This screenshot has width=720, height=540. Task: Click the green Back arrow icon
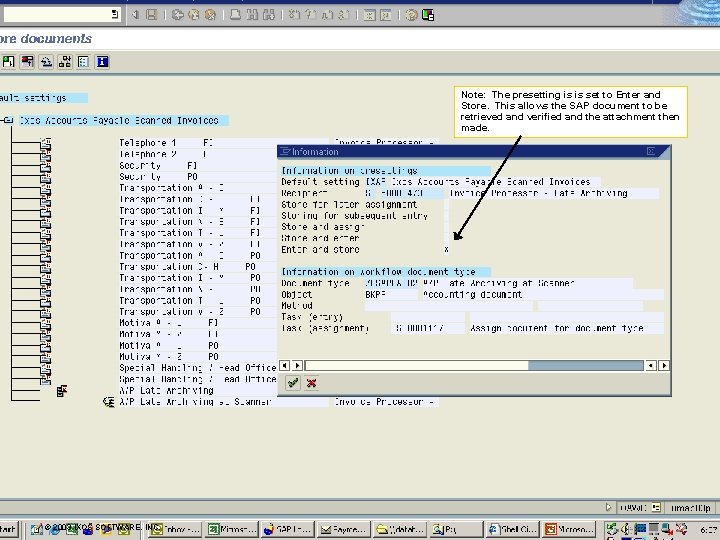coord(178,15)
